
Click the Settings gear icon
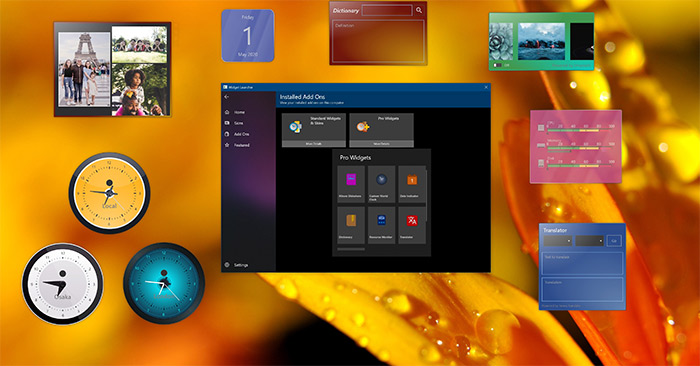click(x=227, y=265)
